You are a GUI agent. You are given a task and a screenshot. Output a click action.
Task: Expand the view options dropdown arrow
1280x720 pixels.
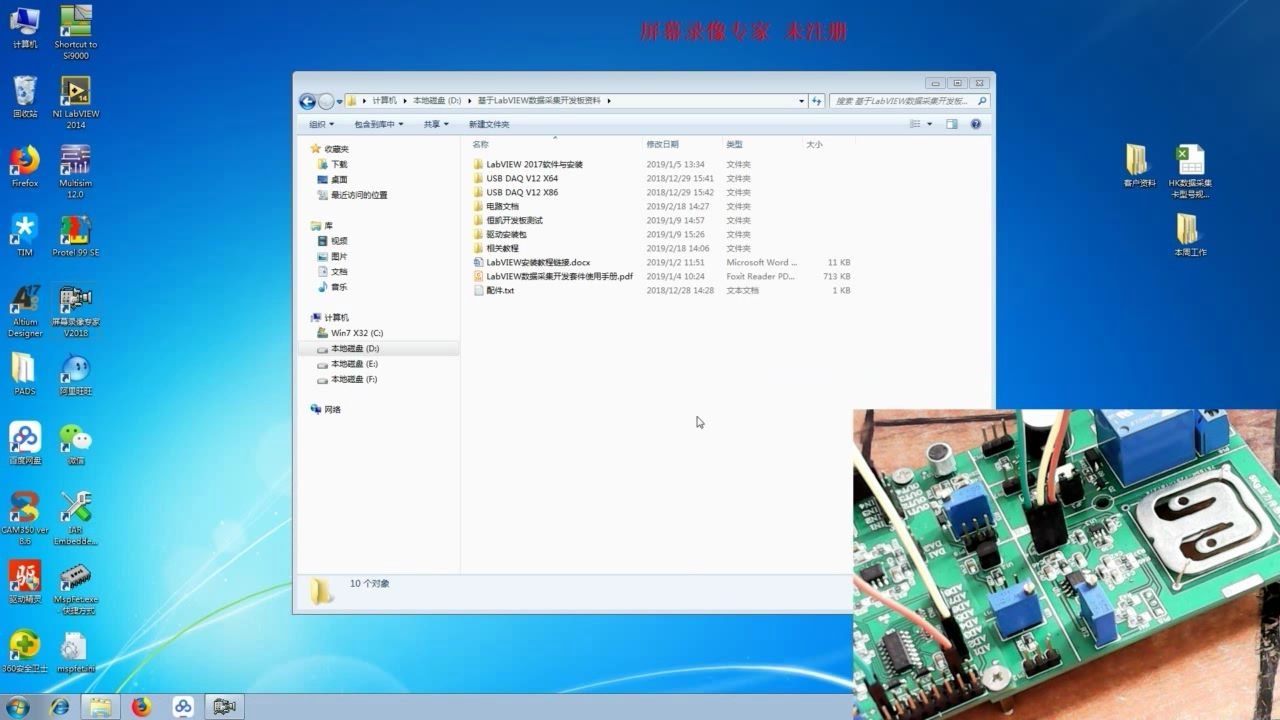click(x=929, y=124)
